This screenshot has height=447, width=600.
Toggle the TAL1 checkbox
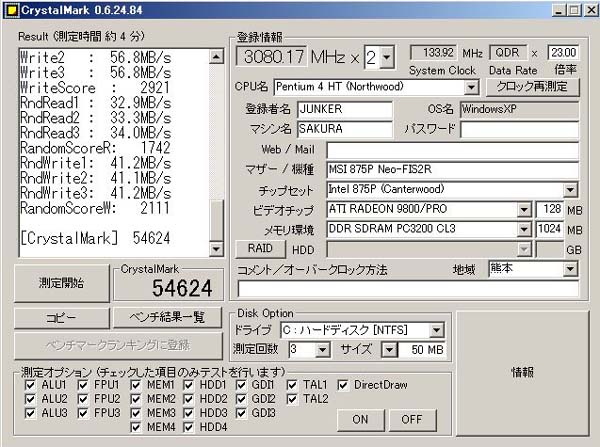292,385
